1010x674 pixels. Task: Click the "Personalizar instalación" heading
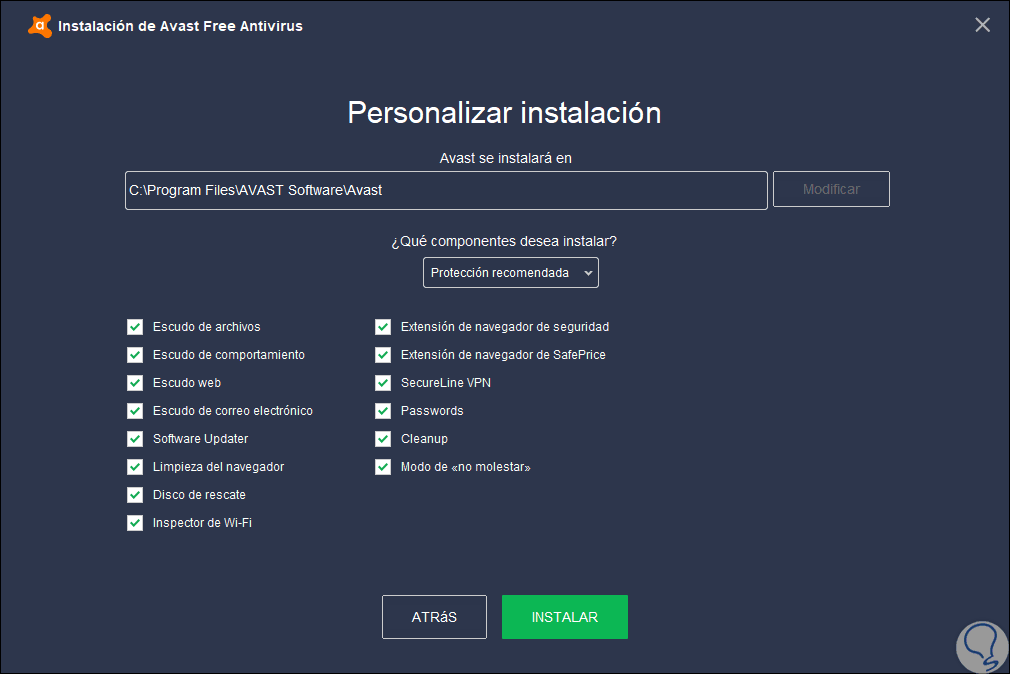tap(504, 113)
